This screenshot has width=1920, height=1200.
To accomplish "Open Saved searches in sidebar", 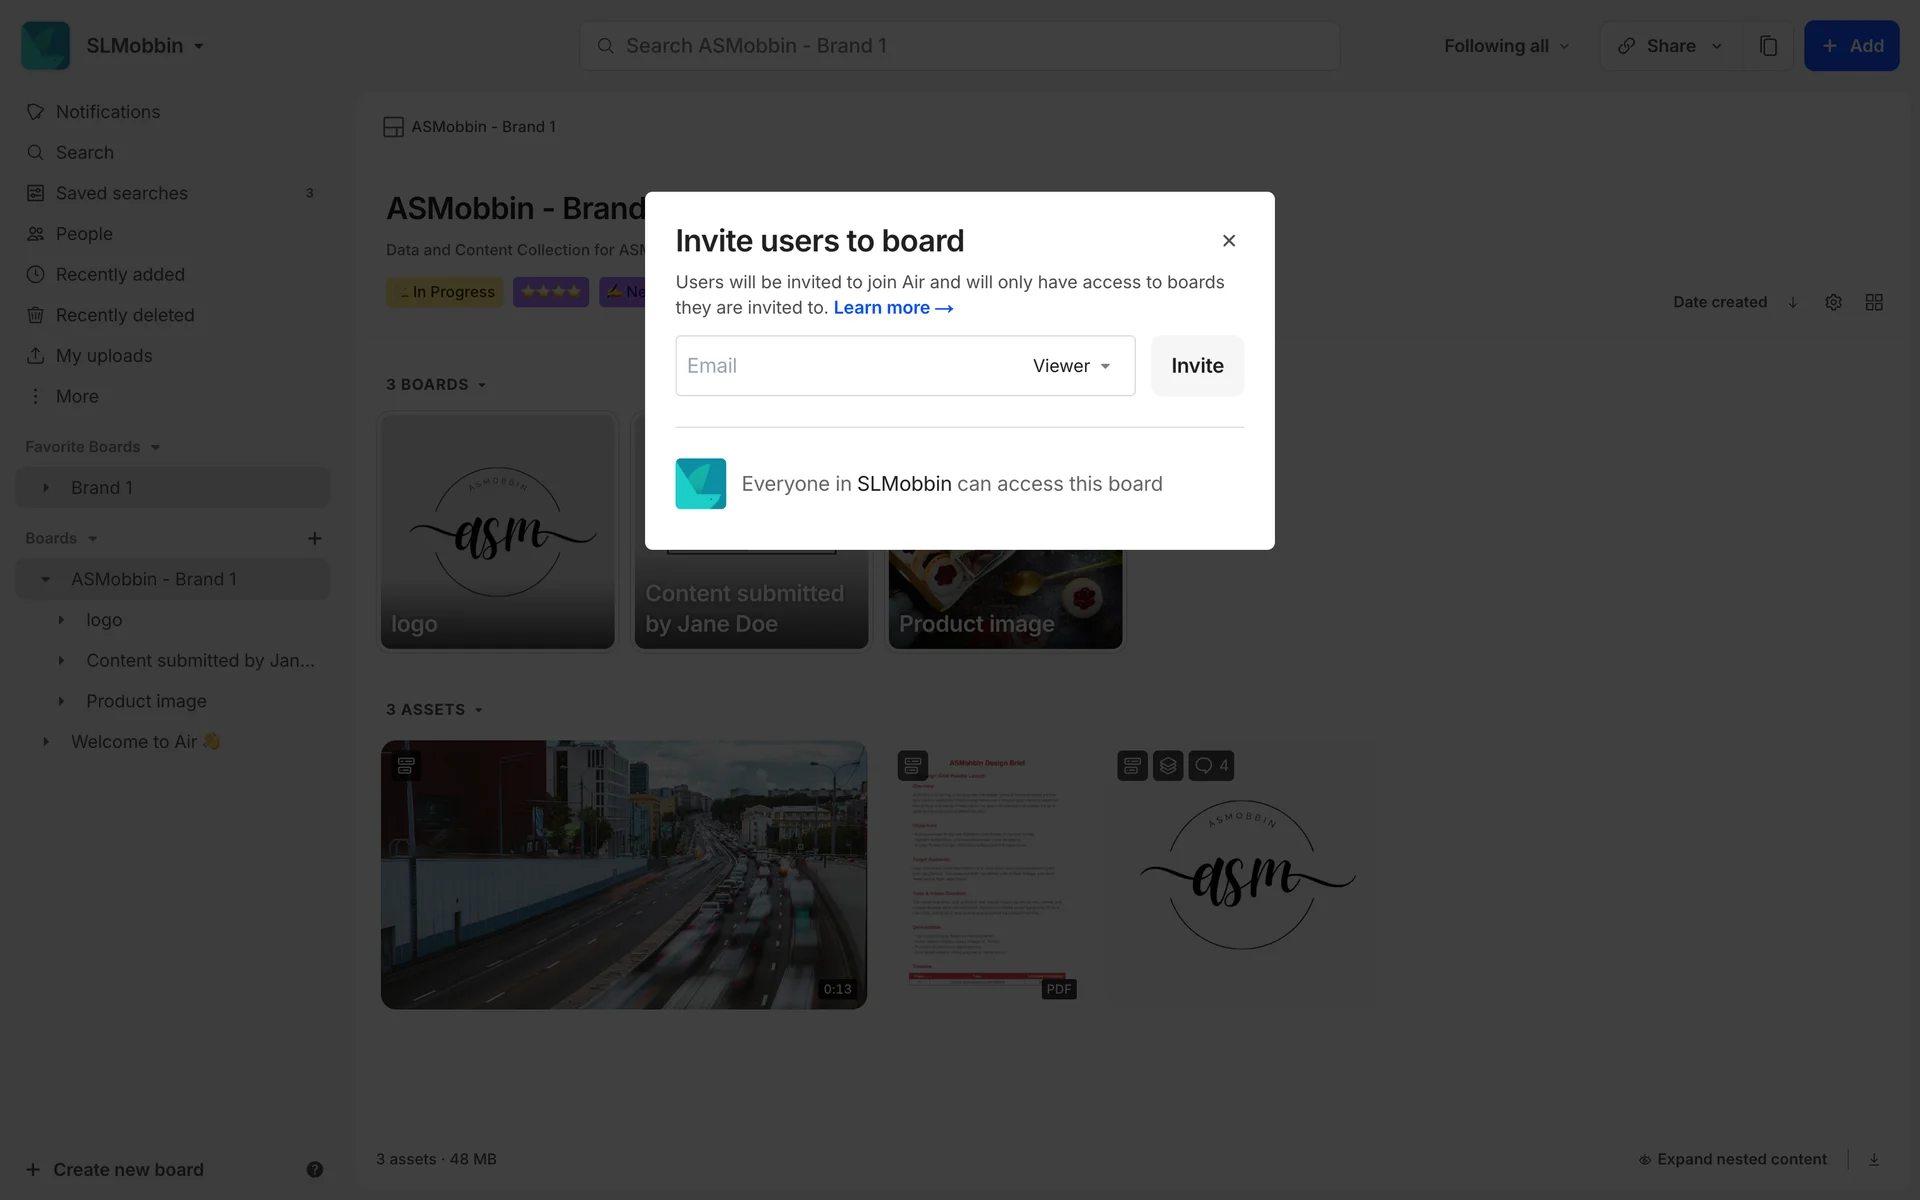I will 121,193.
